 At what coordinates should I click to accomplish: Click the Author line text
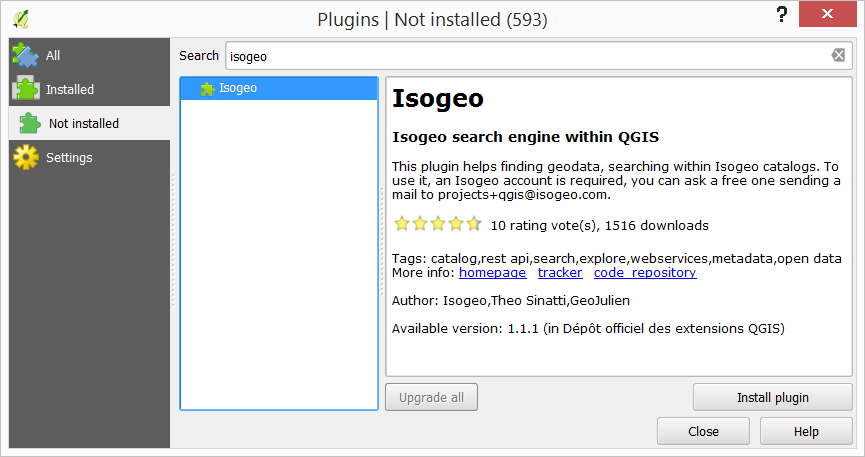click(x=511, y=301)
